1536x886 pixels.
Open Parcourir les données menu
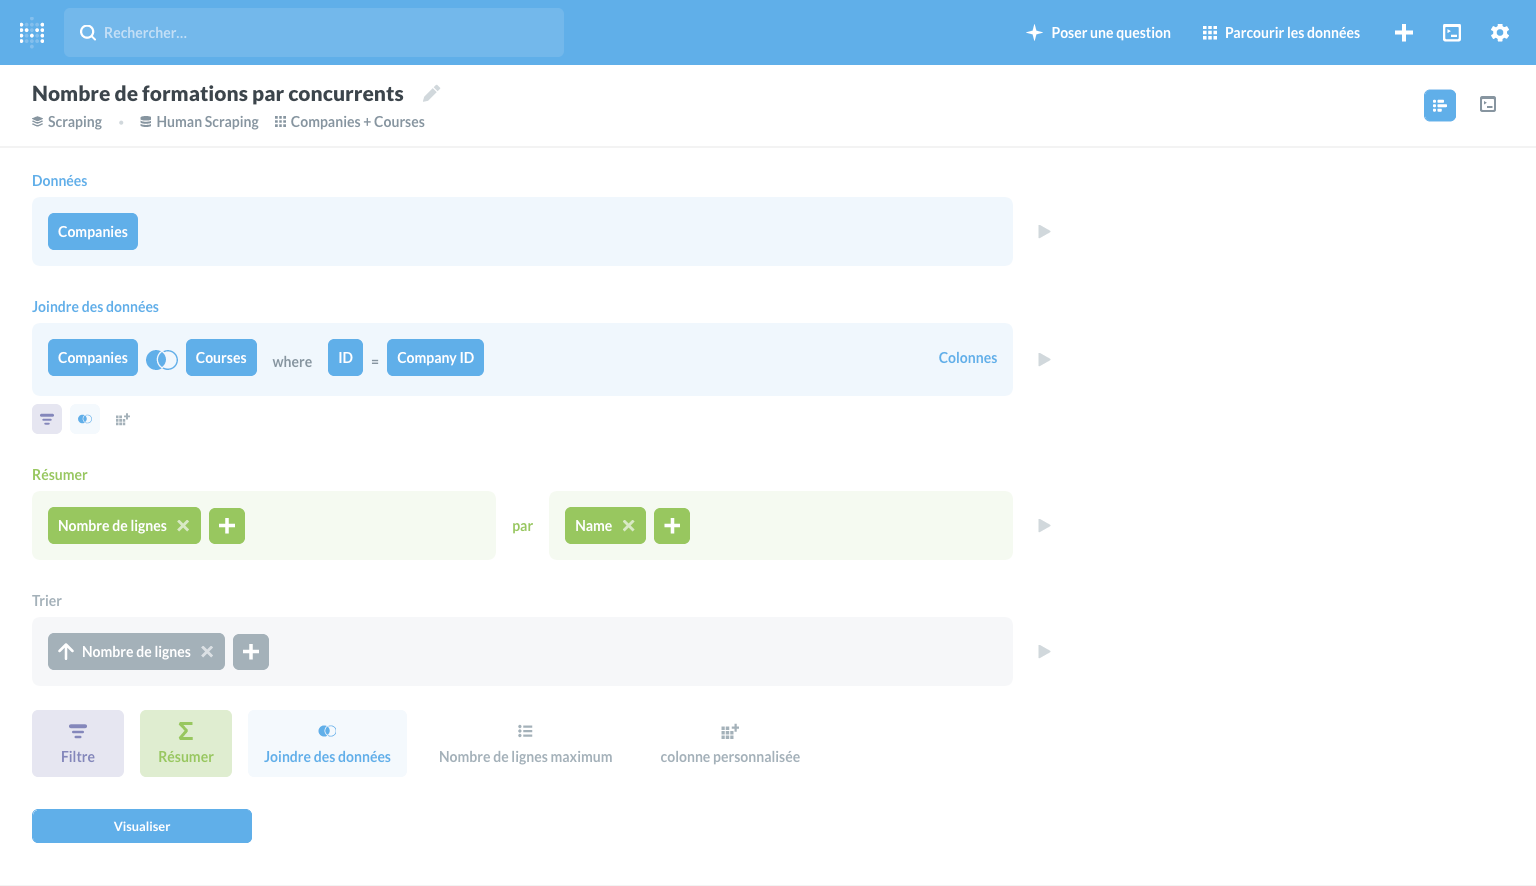1281,33
